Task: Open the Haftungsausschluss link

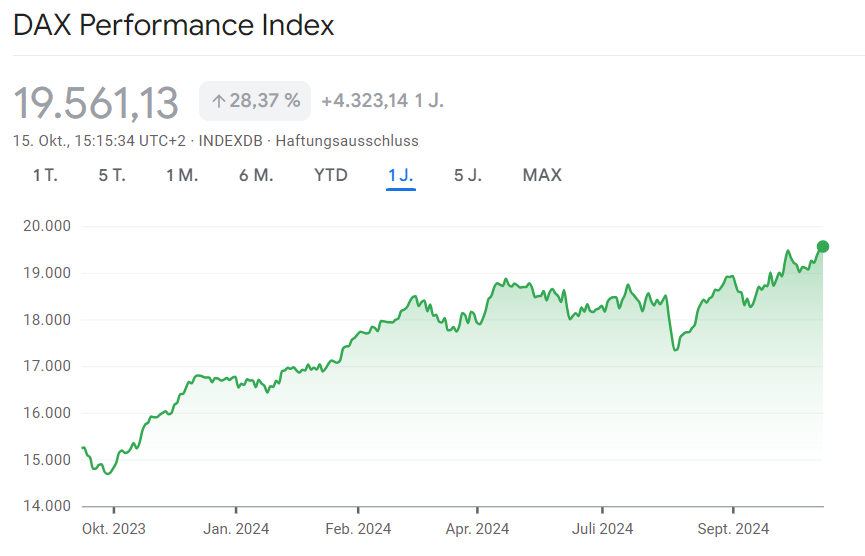Action: [x=347, y=141]
